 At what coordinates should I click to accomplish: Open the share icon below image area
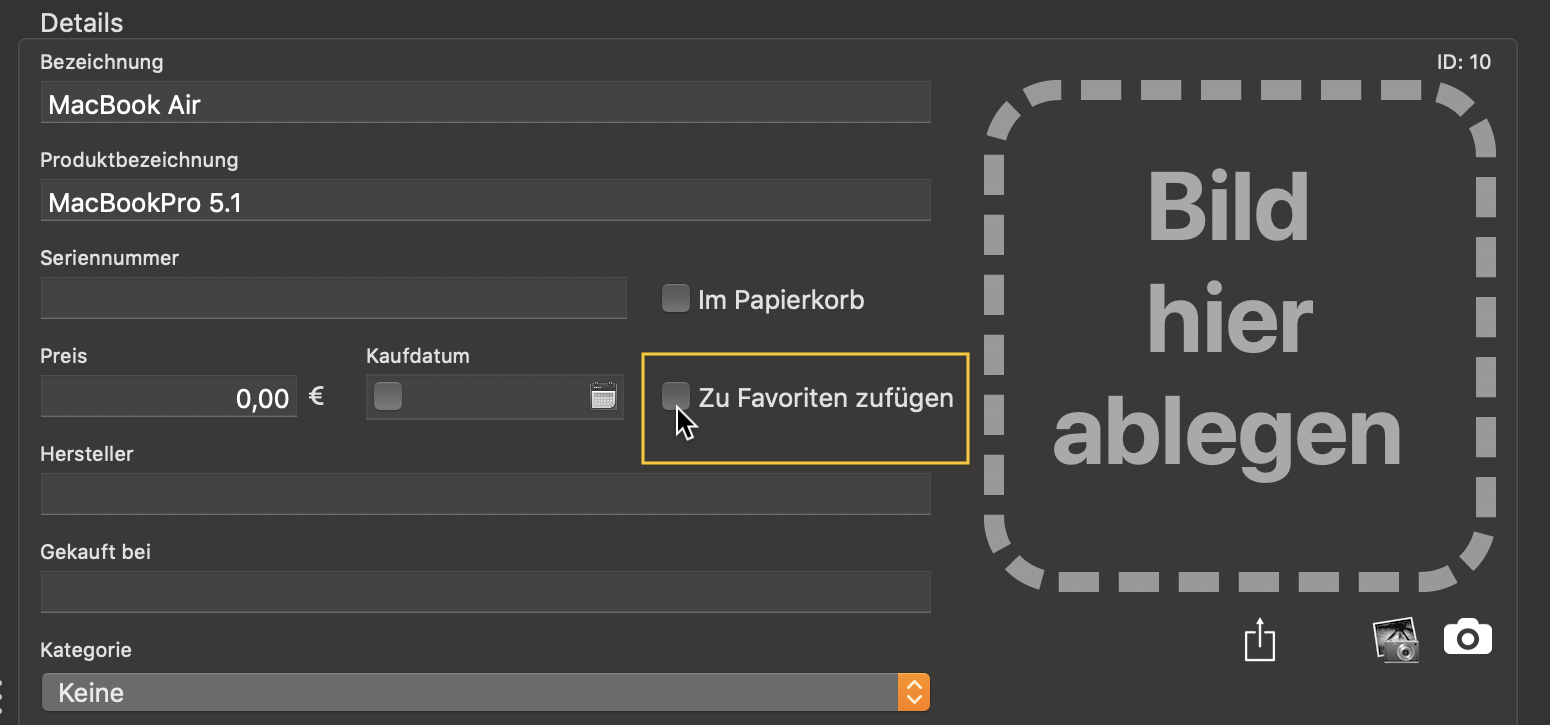(1260, 639)
